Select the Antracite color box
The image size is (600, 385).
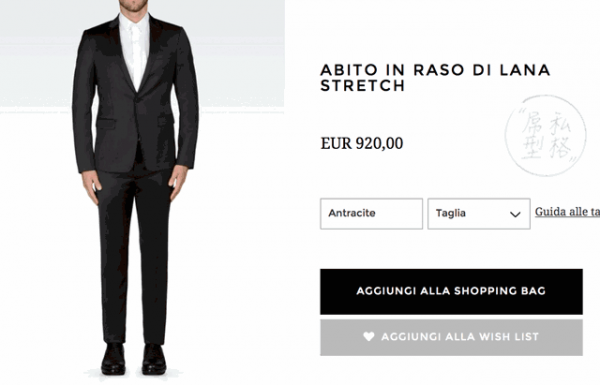click(371, 214)
